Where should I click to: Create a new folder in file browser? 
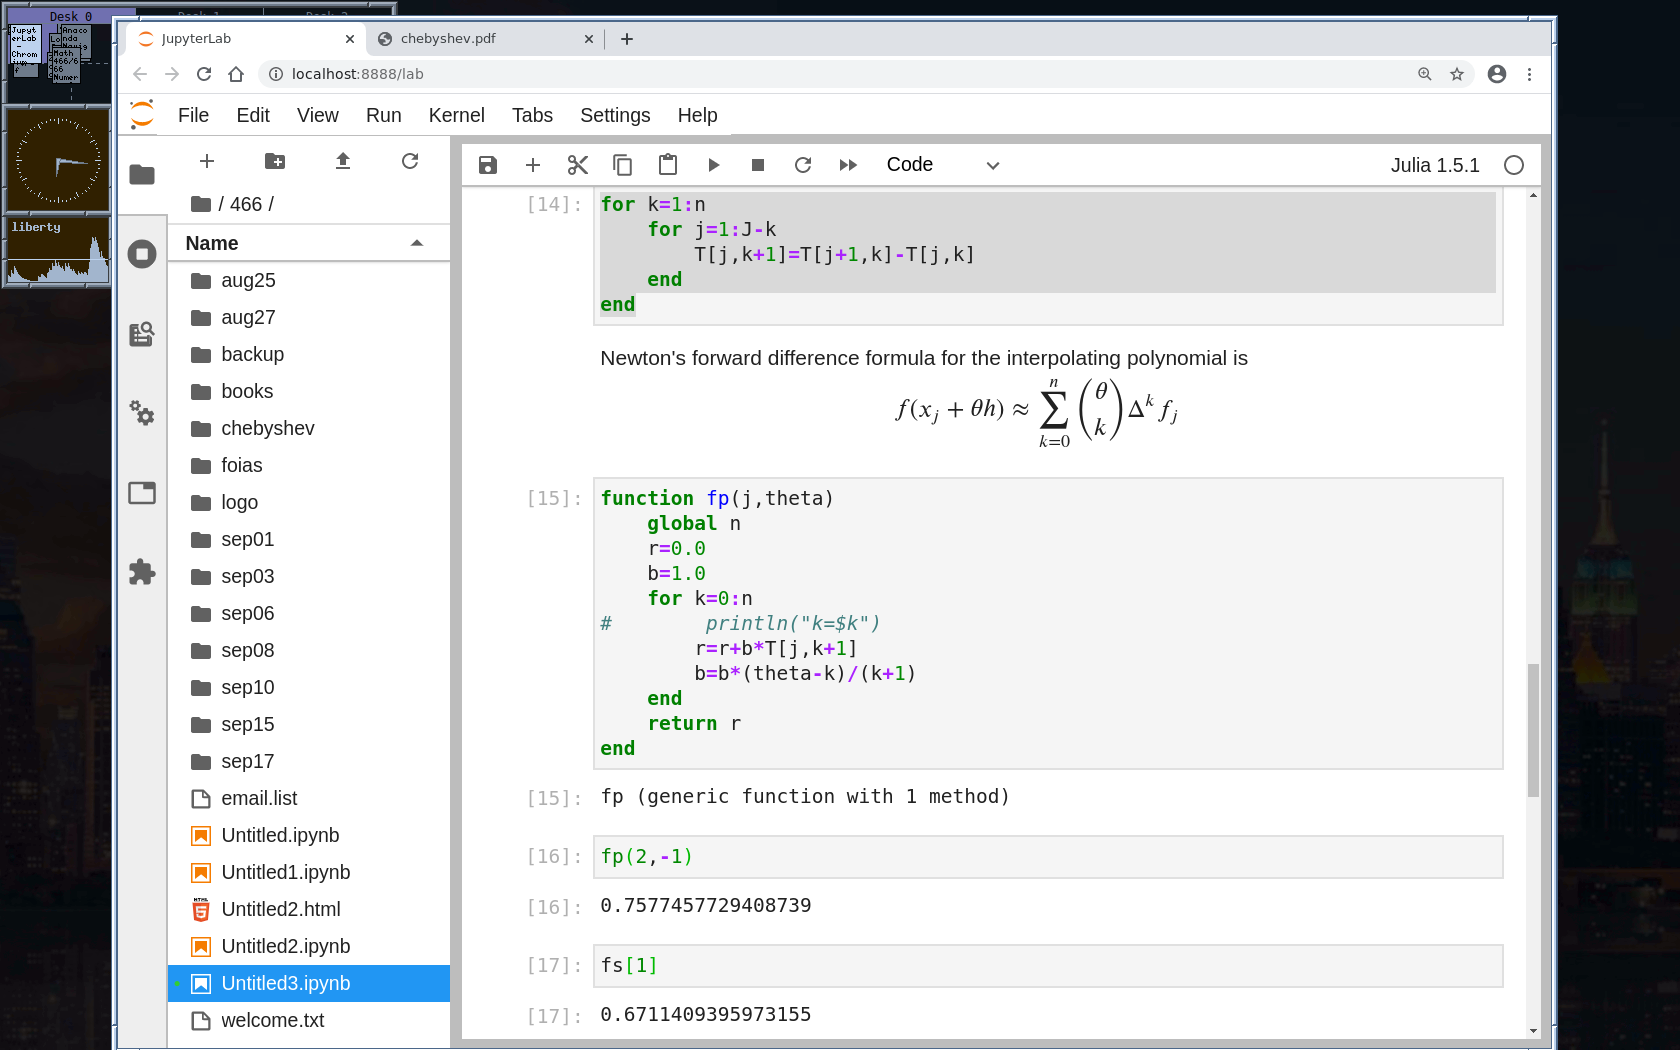point(275,161)
